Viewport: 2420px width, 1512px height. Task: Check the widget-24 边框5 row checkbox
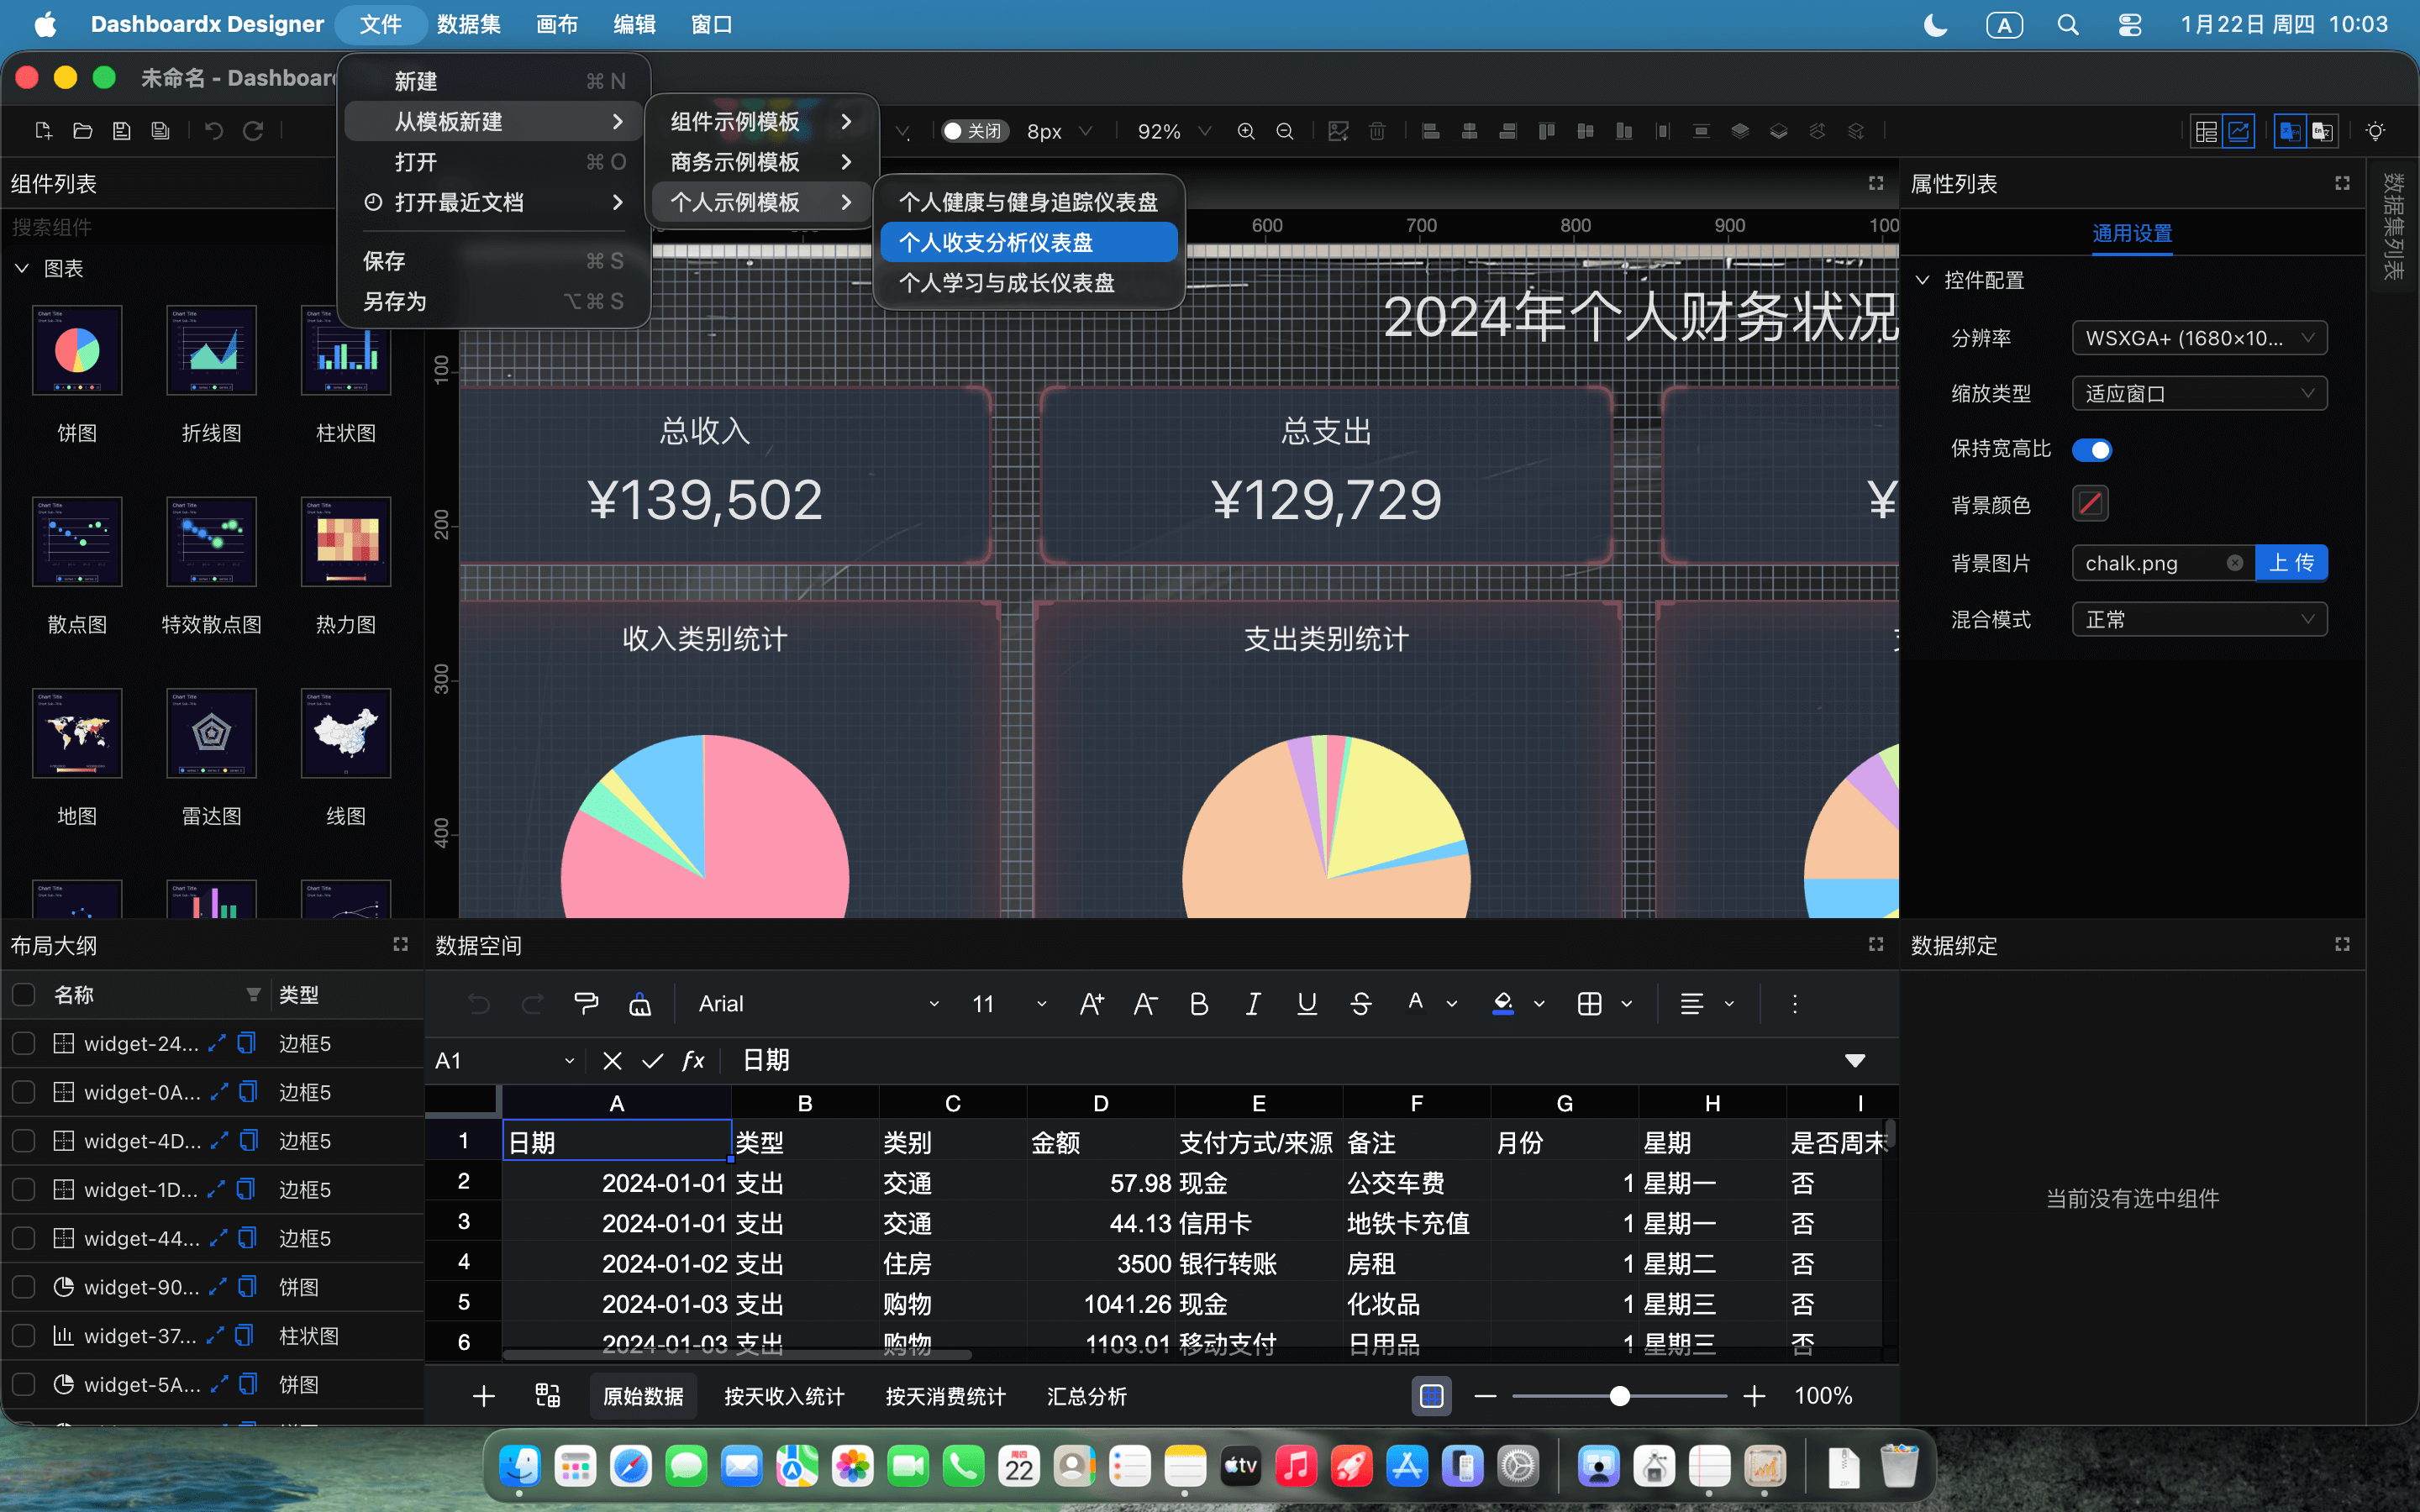24,1043
